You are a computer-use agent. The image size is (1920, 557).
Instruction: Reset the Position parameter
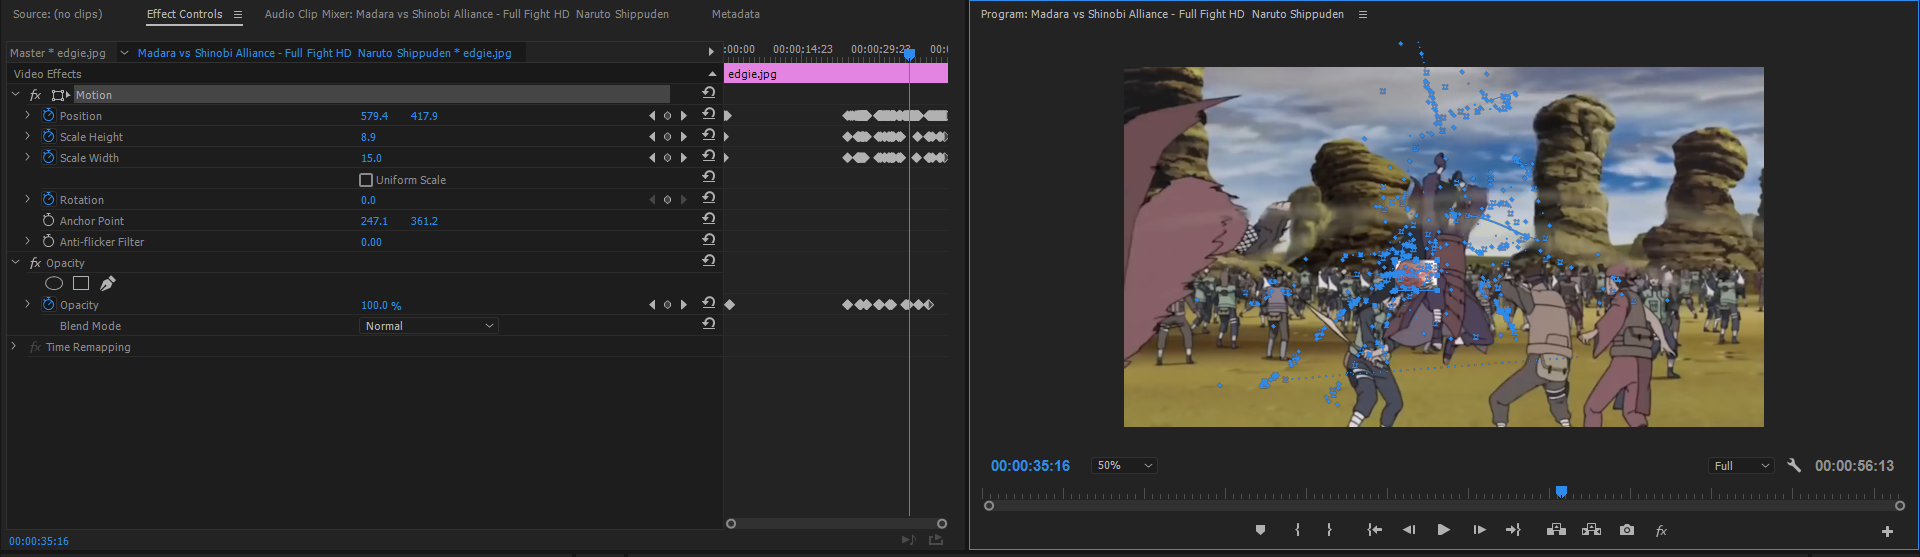click(709, 114)
